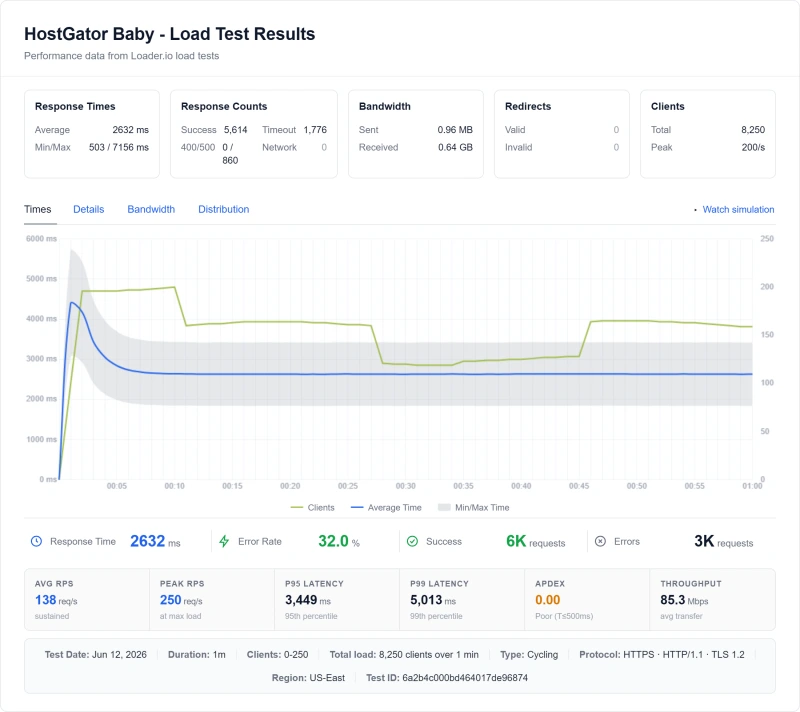The image size is (800, 712).
Task: Click the PEAK RPS 250 req/s value
Action: [181, 600]
